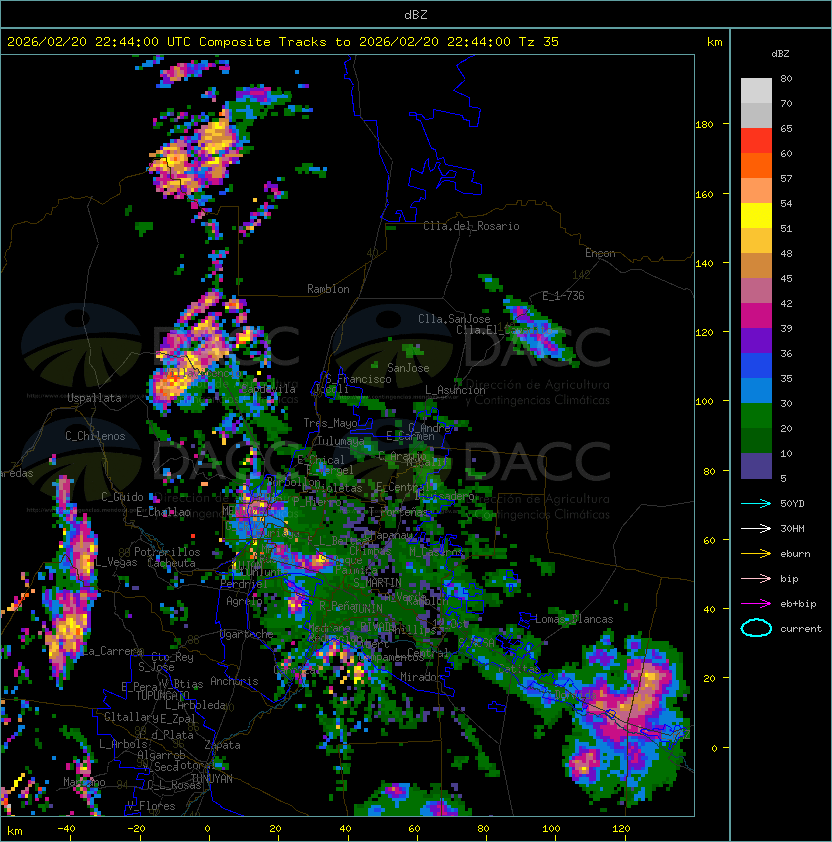Click the 'E_1-736' label on map
Viewport: 832px width, 842px height.
pyautogui.click(x=563, y=296)
